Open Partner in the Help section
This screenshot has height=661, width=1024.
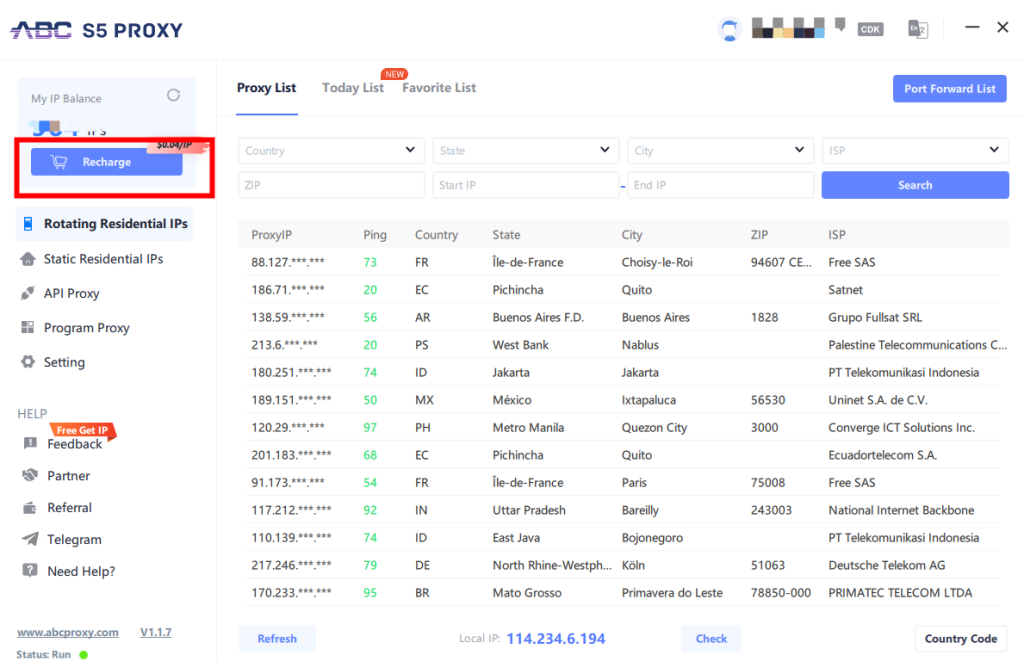coord(69,476)
